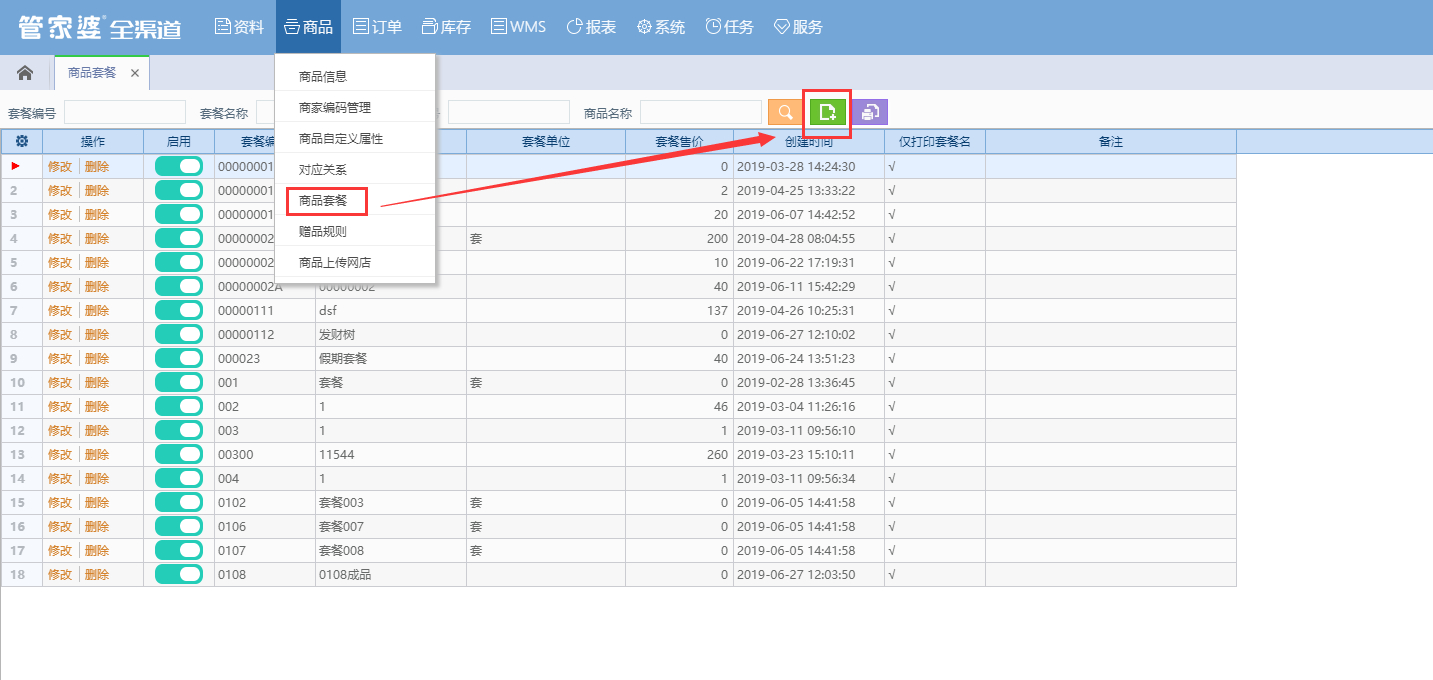Click the 套餐编号 input field
Screen dimensions: 1433x680
pos(125,112)
